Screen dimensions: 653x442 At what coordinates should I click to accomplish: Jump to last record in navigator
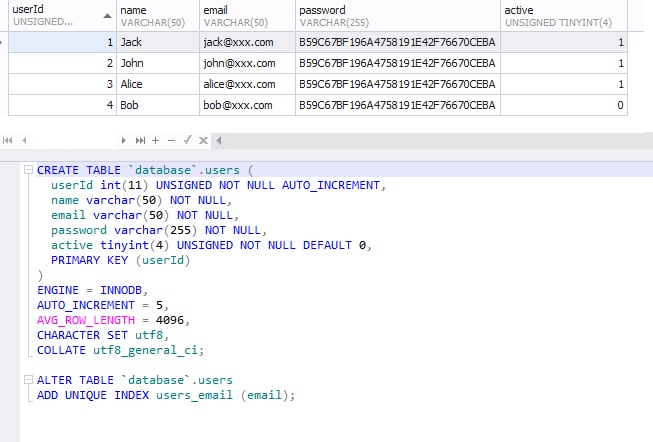[140, 140]
